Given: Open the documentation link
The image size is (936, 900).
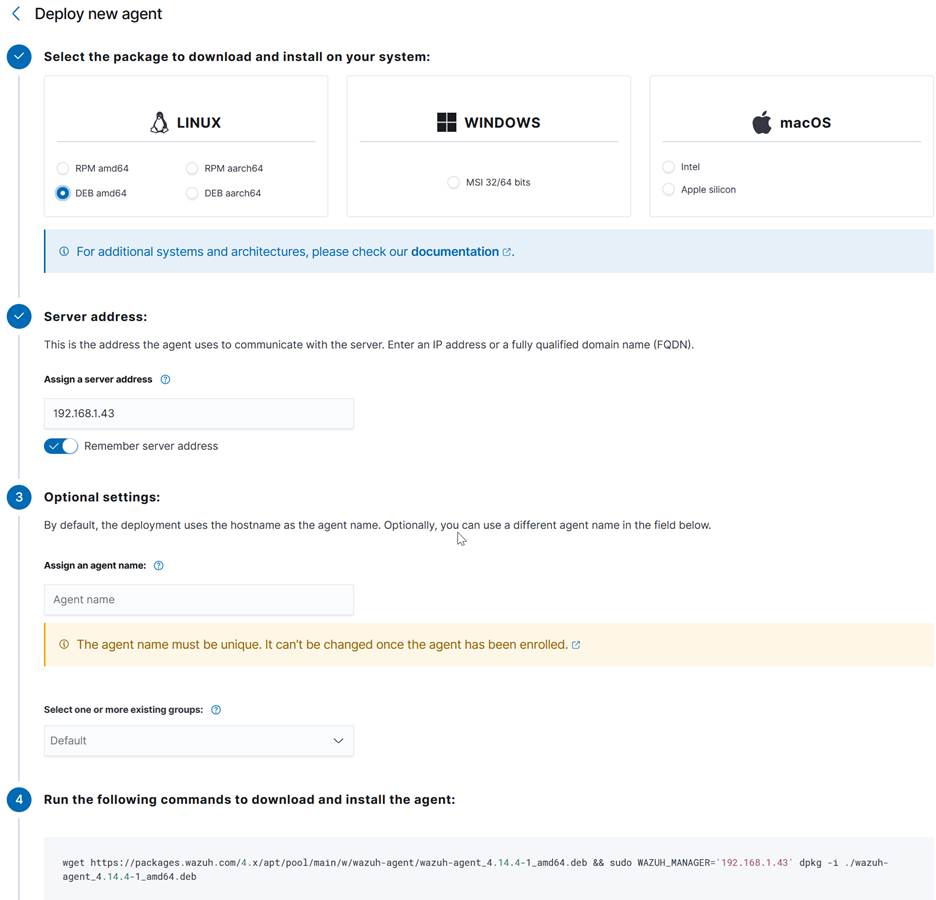Looking at the screenshot, I should 455,252.
